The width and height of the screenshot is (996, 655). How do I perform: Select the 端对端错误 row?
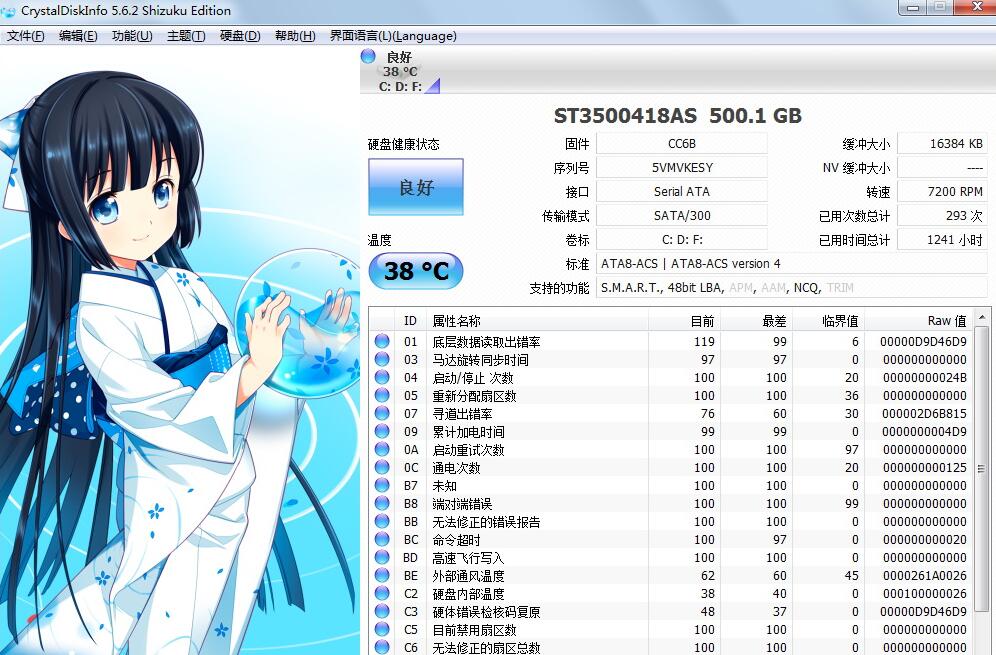click(671, 503)
